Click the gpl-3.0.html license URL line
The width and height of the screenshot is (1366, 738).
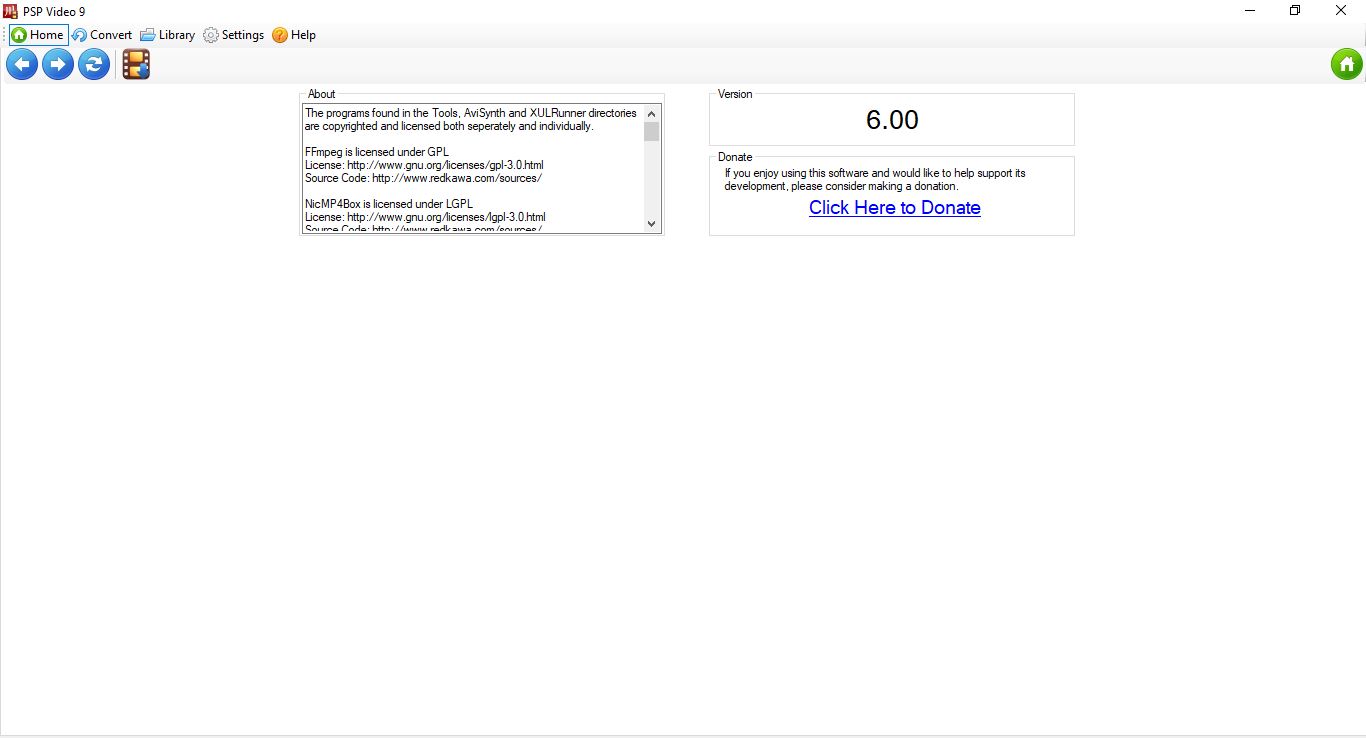tap(424, 165)
